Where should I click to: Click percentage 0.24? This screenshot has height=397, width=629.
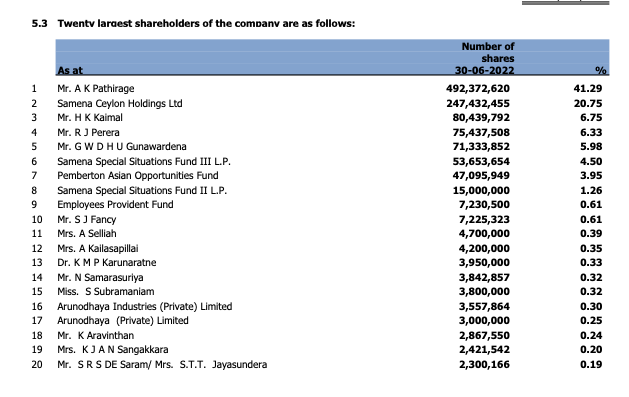pyautogui.click(x=591, y=335)
